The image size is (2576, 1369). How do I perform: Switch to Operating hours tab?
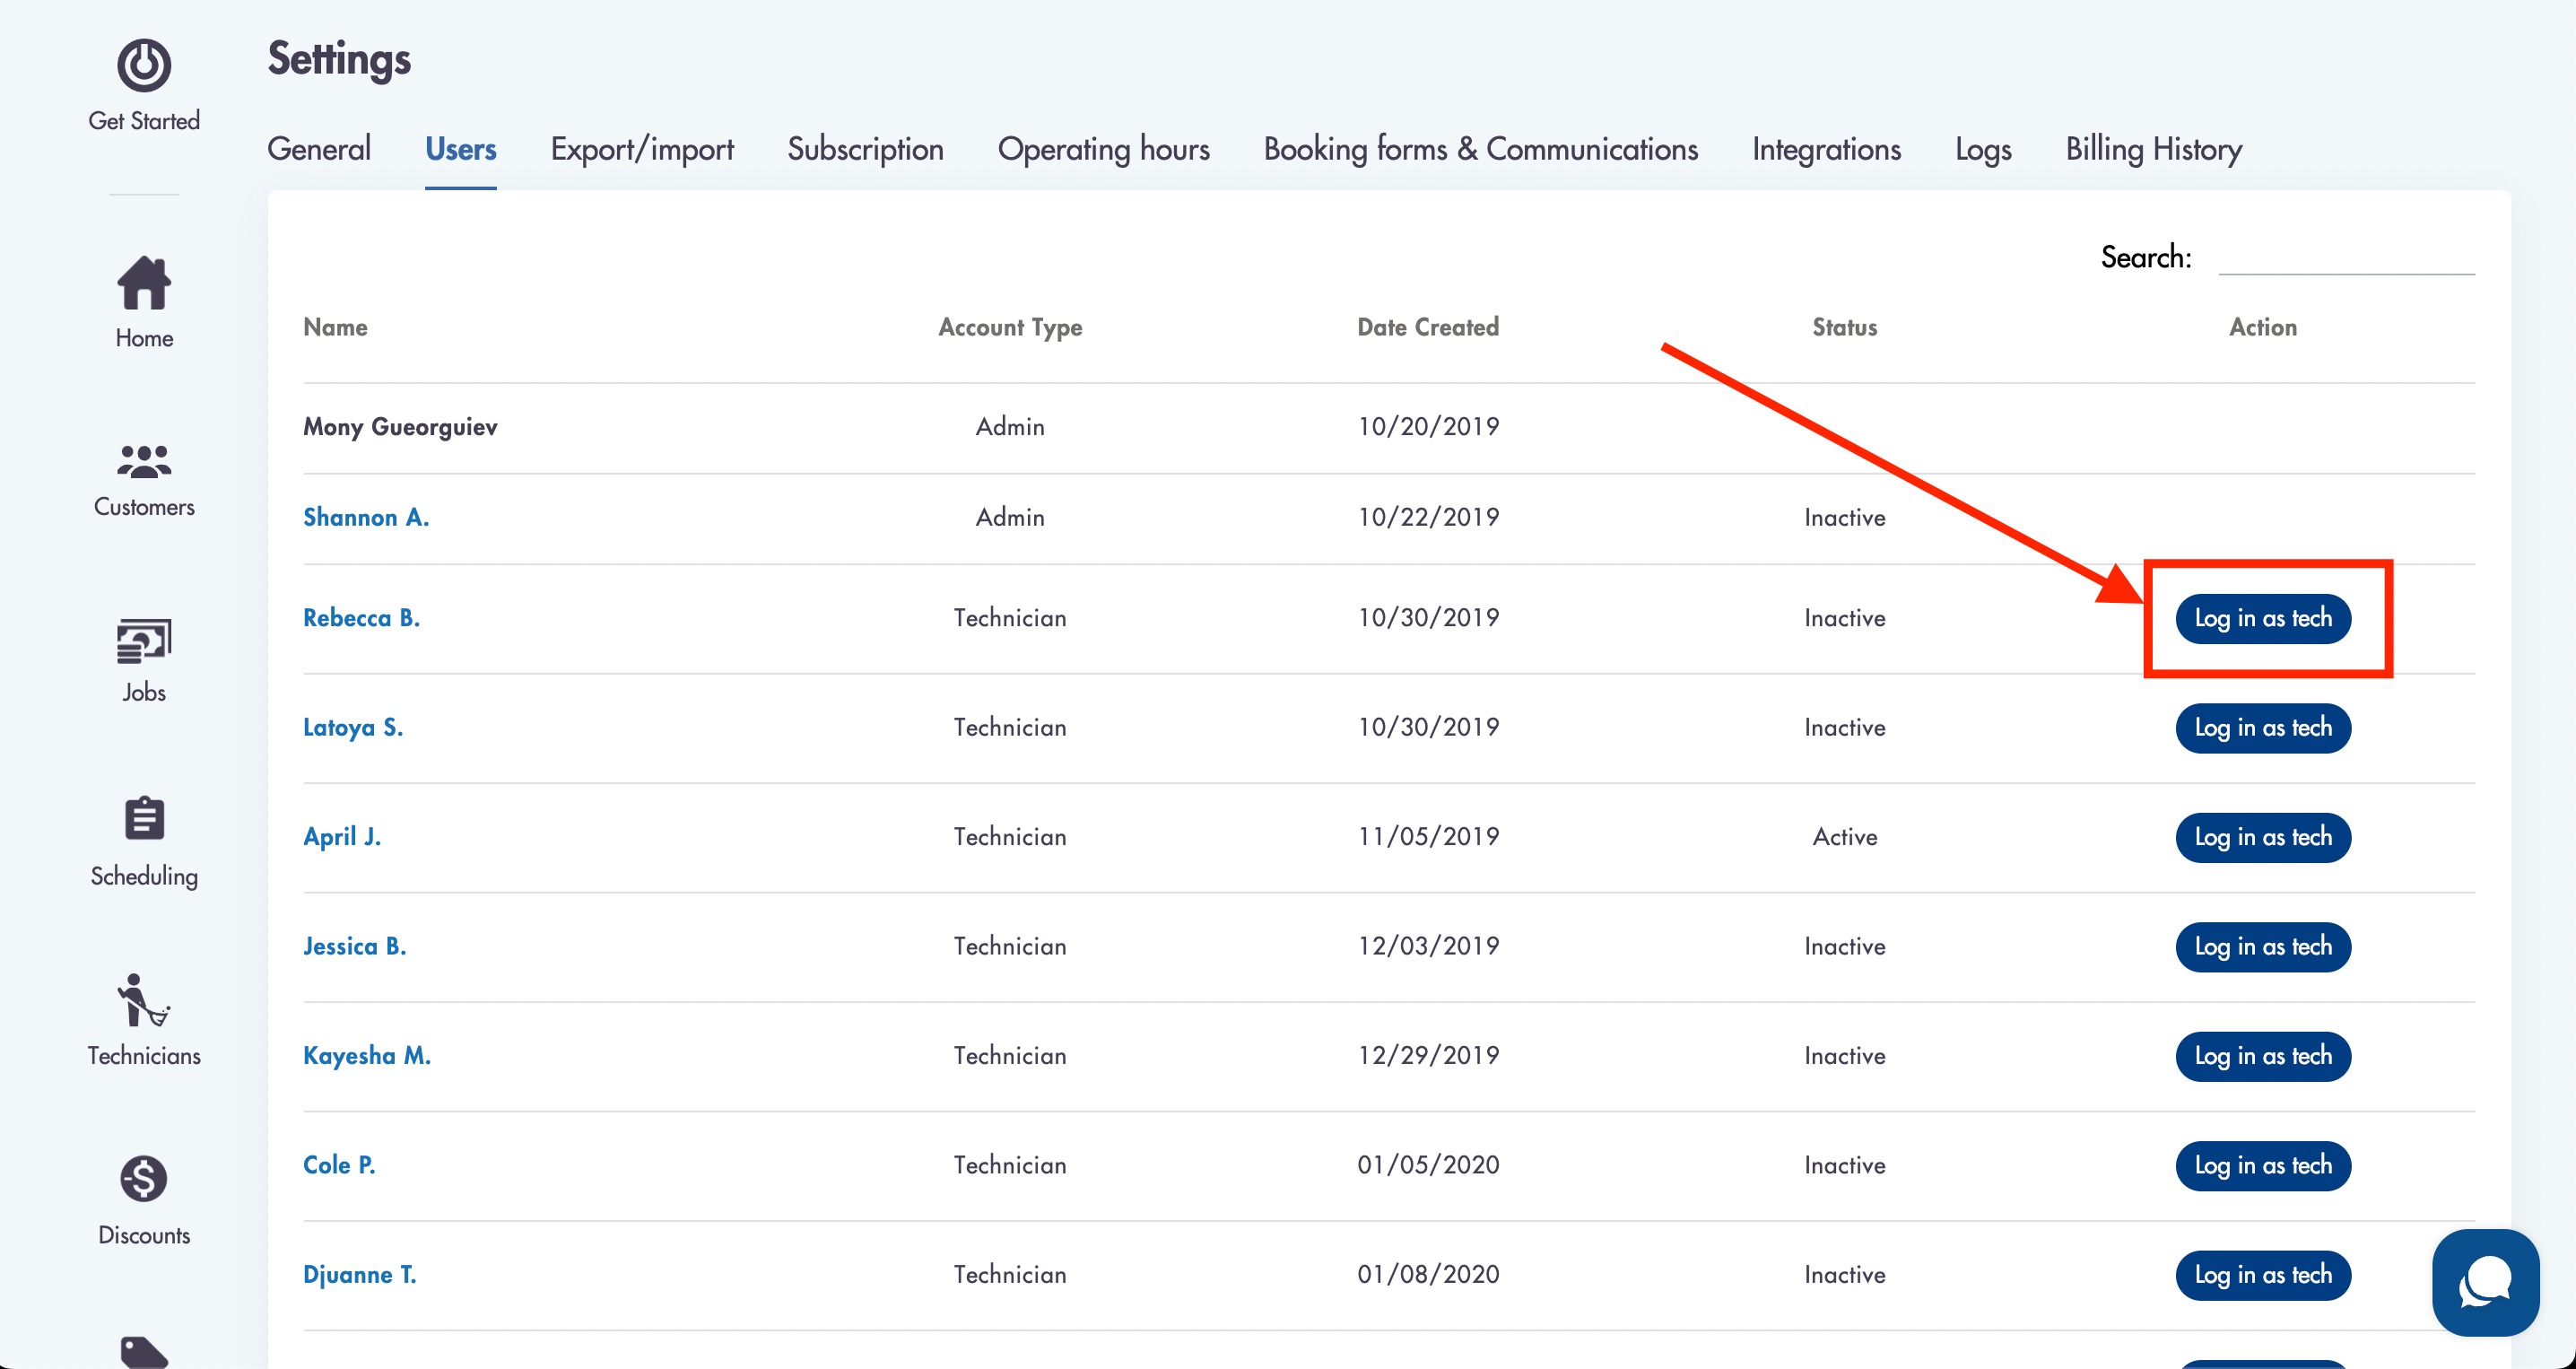click(1103, 149)
